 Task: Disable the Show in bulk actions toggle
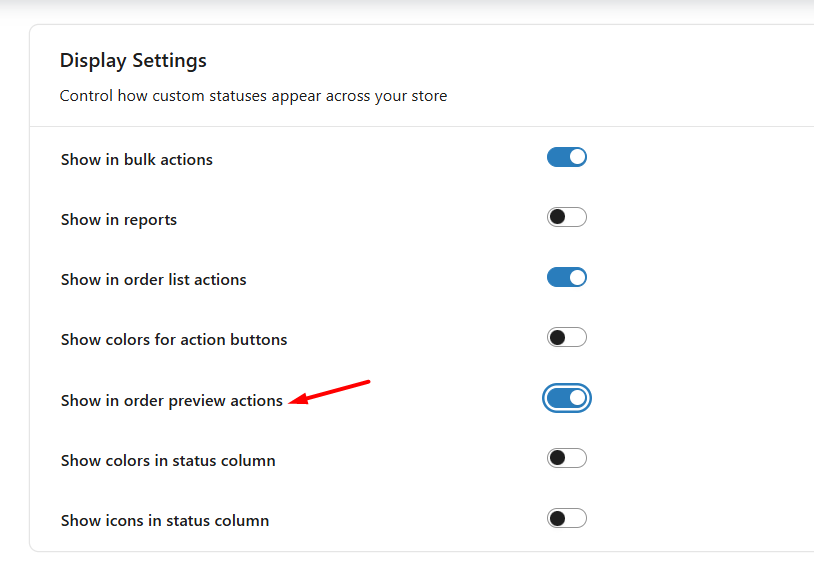pyautogui.click(x=566, y=157)
